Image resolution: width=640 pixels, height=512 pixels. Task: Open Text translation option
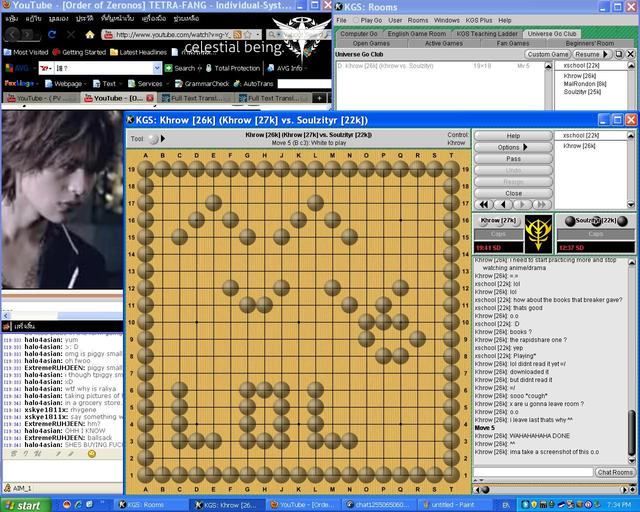(x=106, y=84)
